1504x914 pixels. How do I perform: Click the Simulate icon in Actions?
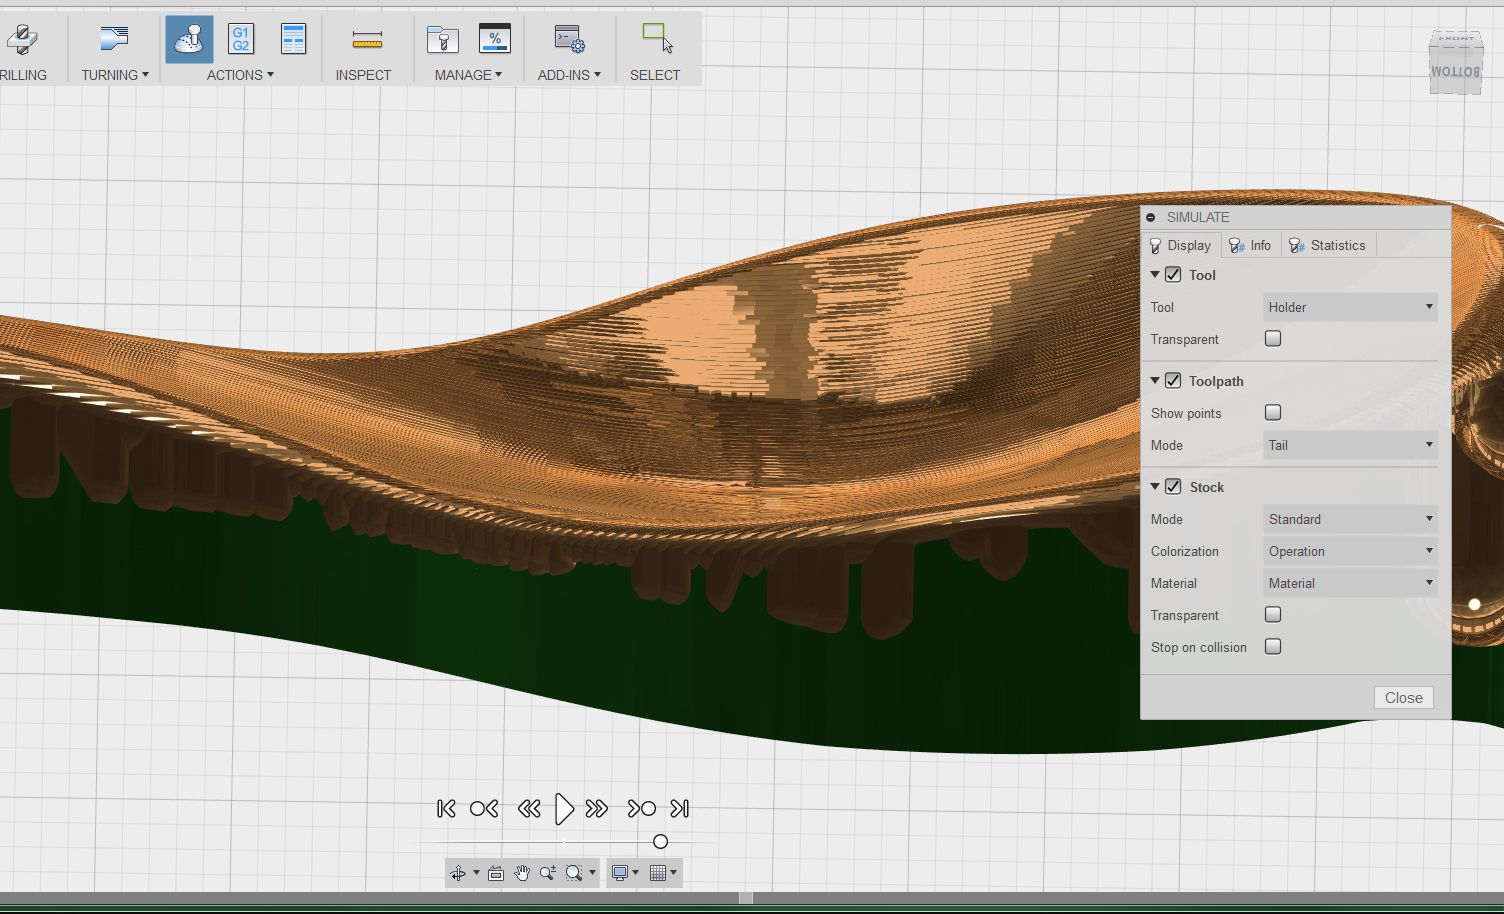189,40
